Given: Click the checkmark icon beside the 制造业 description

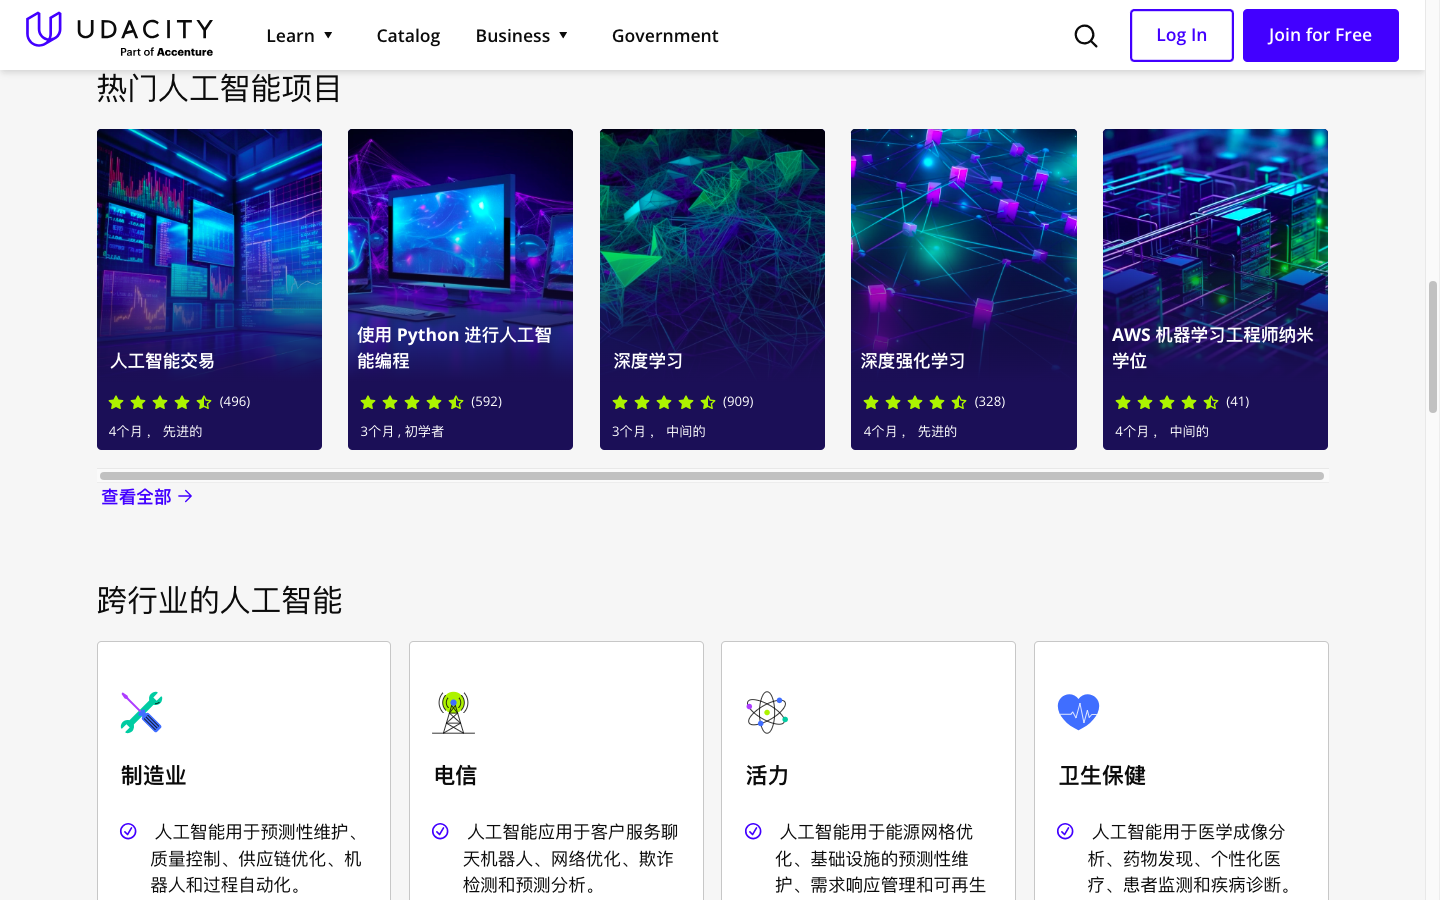Looking at the screenshot, I should 128,831.
